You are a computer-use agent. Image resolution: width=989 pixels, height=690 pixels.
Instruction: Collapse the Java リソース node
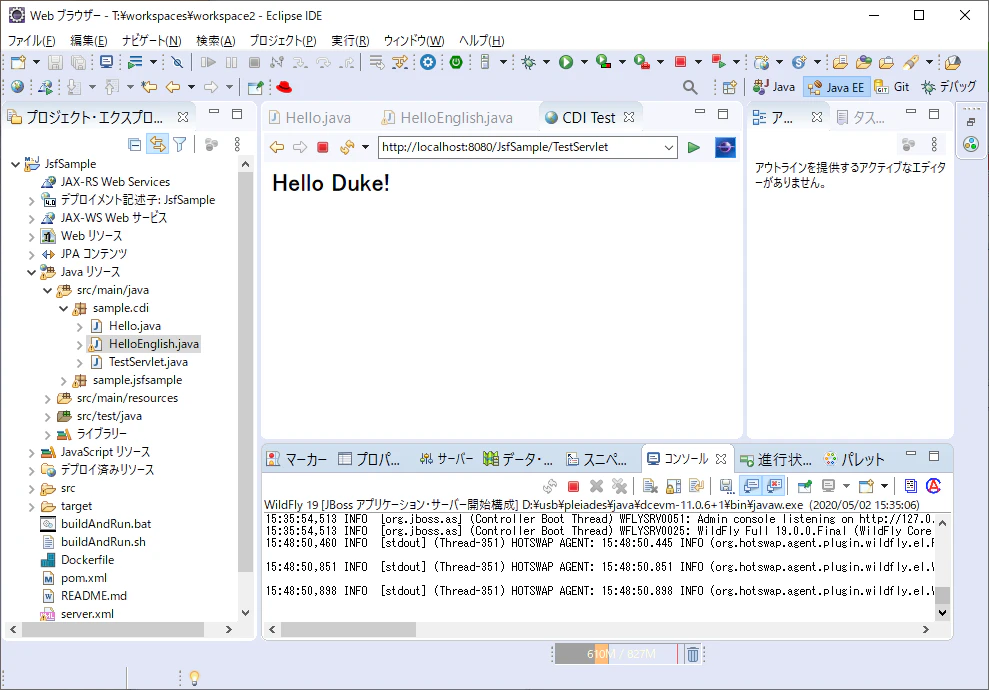click(x=31, y=272)
